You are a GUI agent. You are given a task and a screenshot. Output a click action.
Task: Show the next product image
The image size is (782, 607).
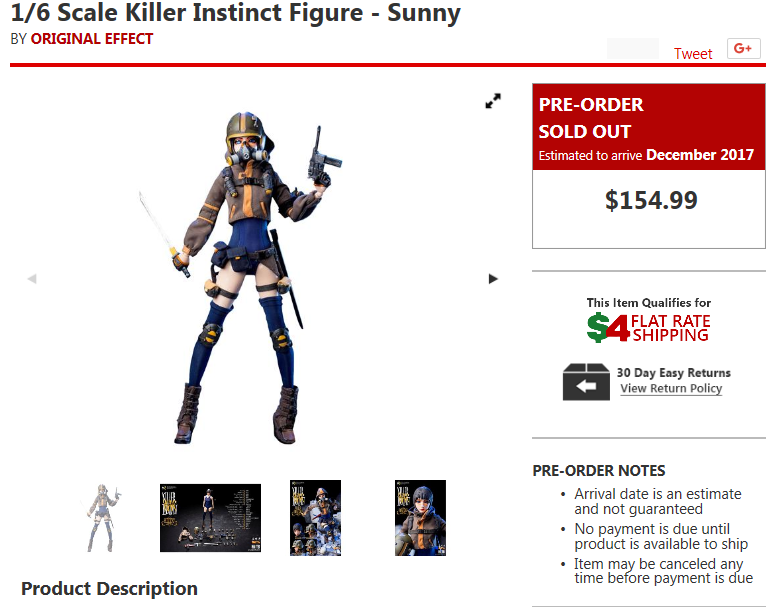[493, 278]
